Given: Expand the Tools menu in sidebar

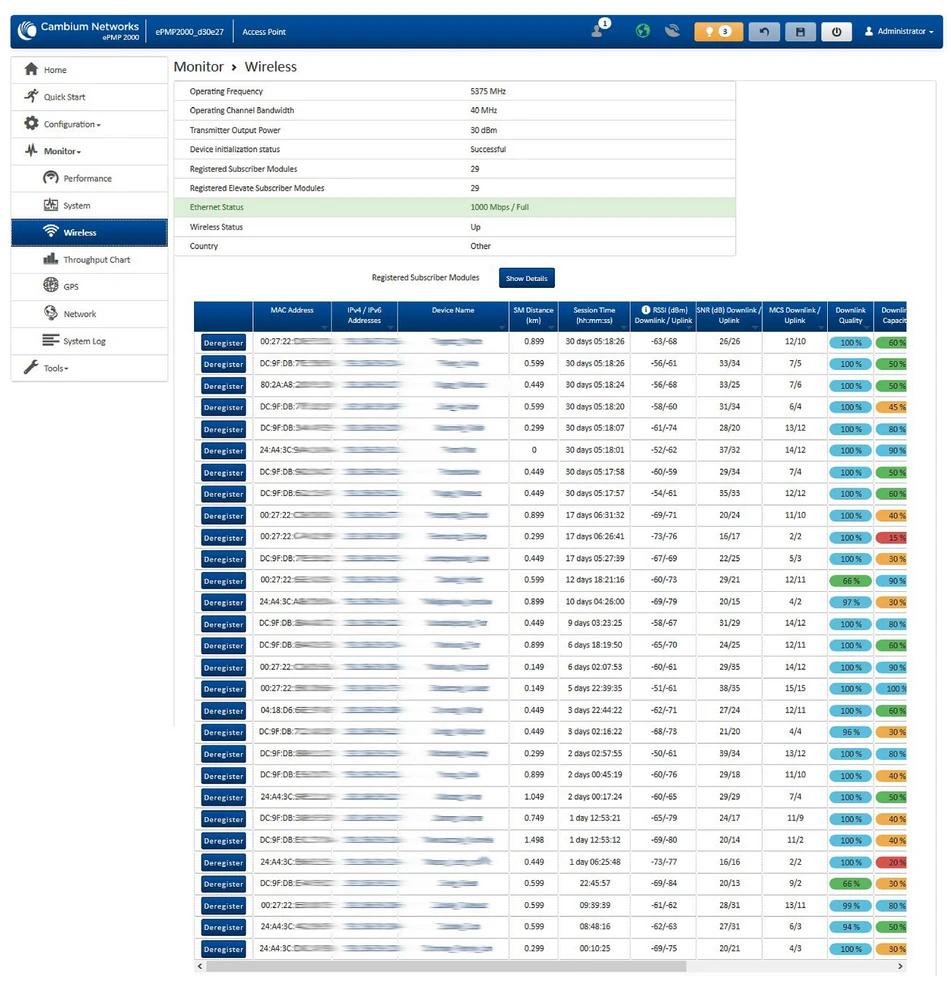Looking at the screenshot, I should point(56,368).
